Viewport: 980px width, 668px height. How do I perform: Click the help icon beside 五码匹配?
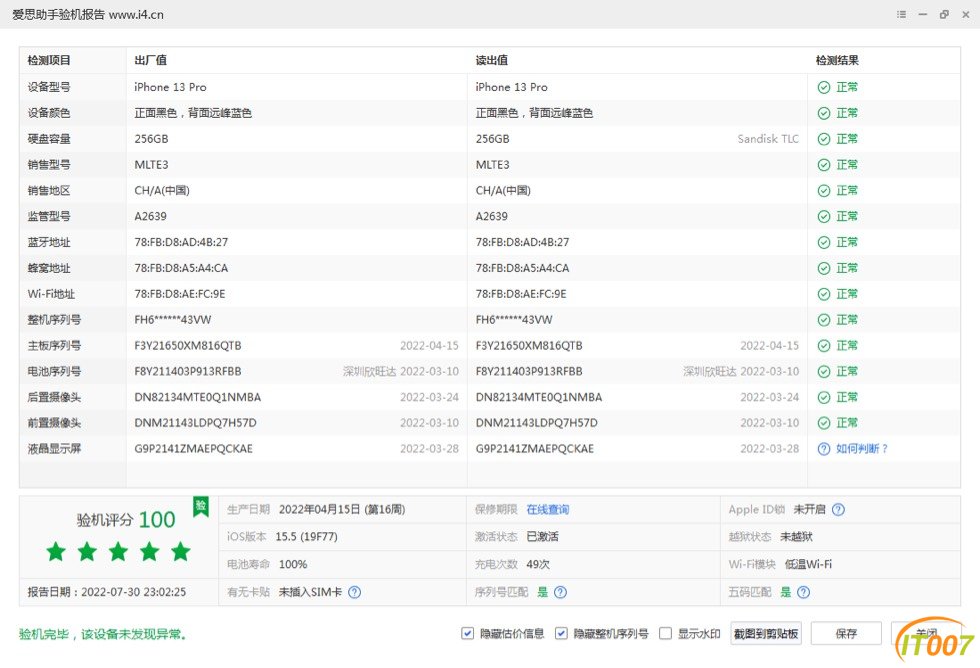804,592
